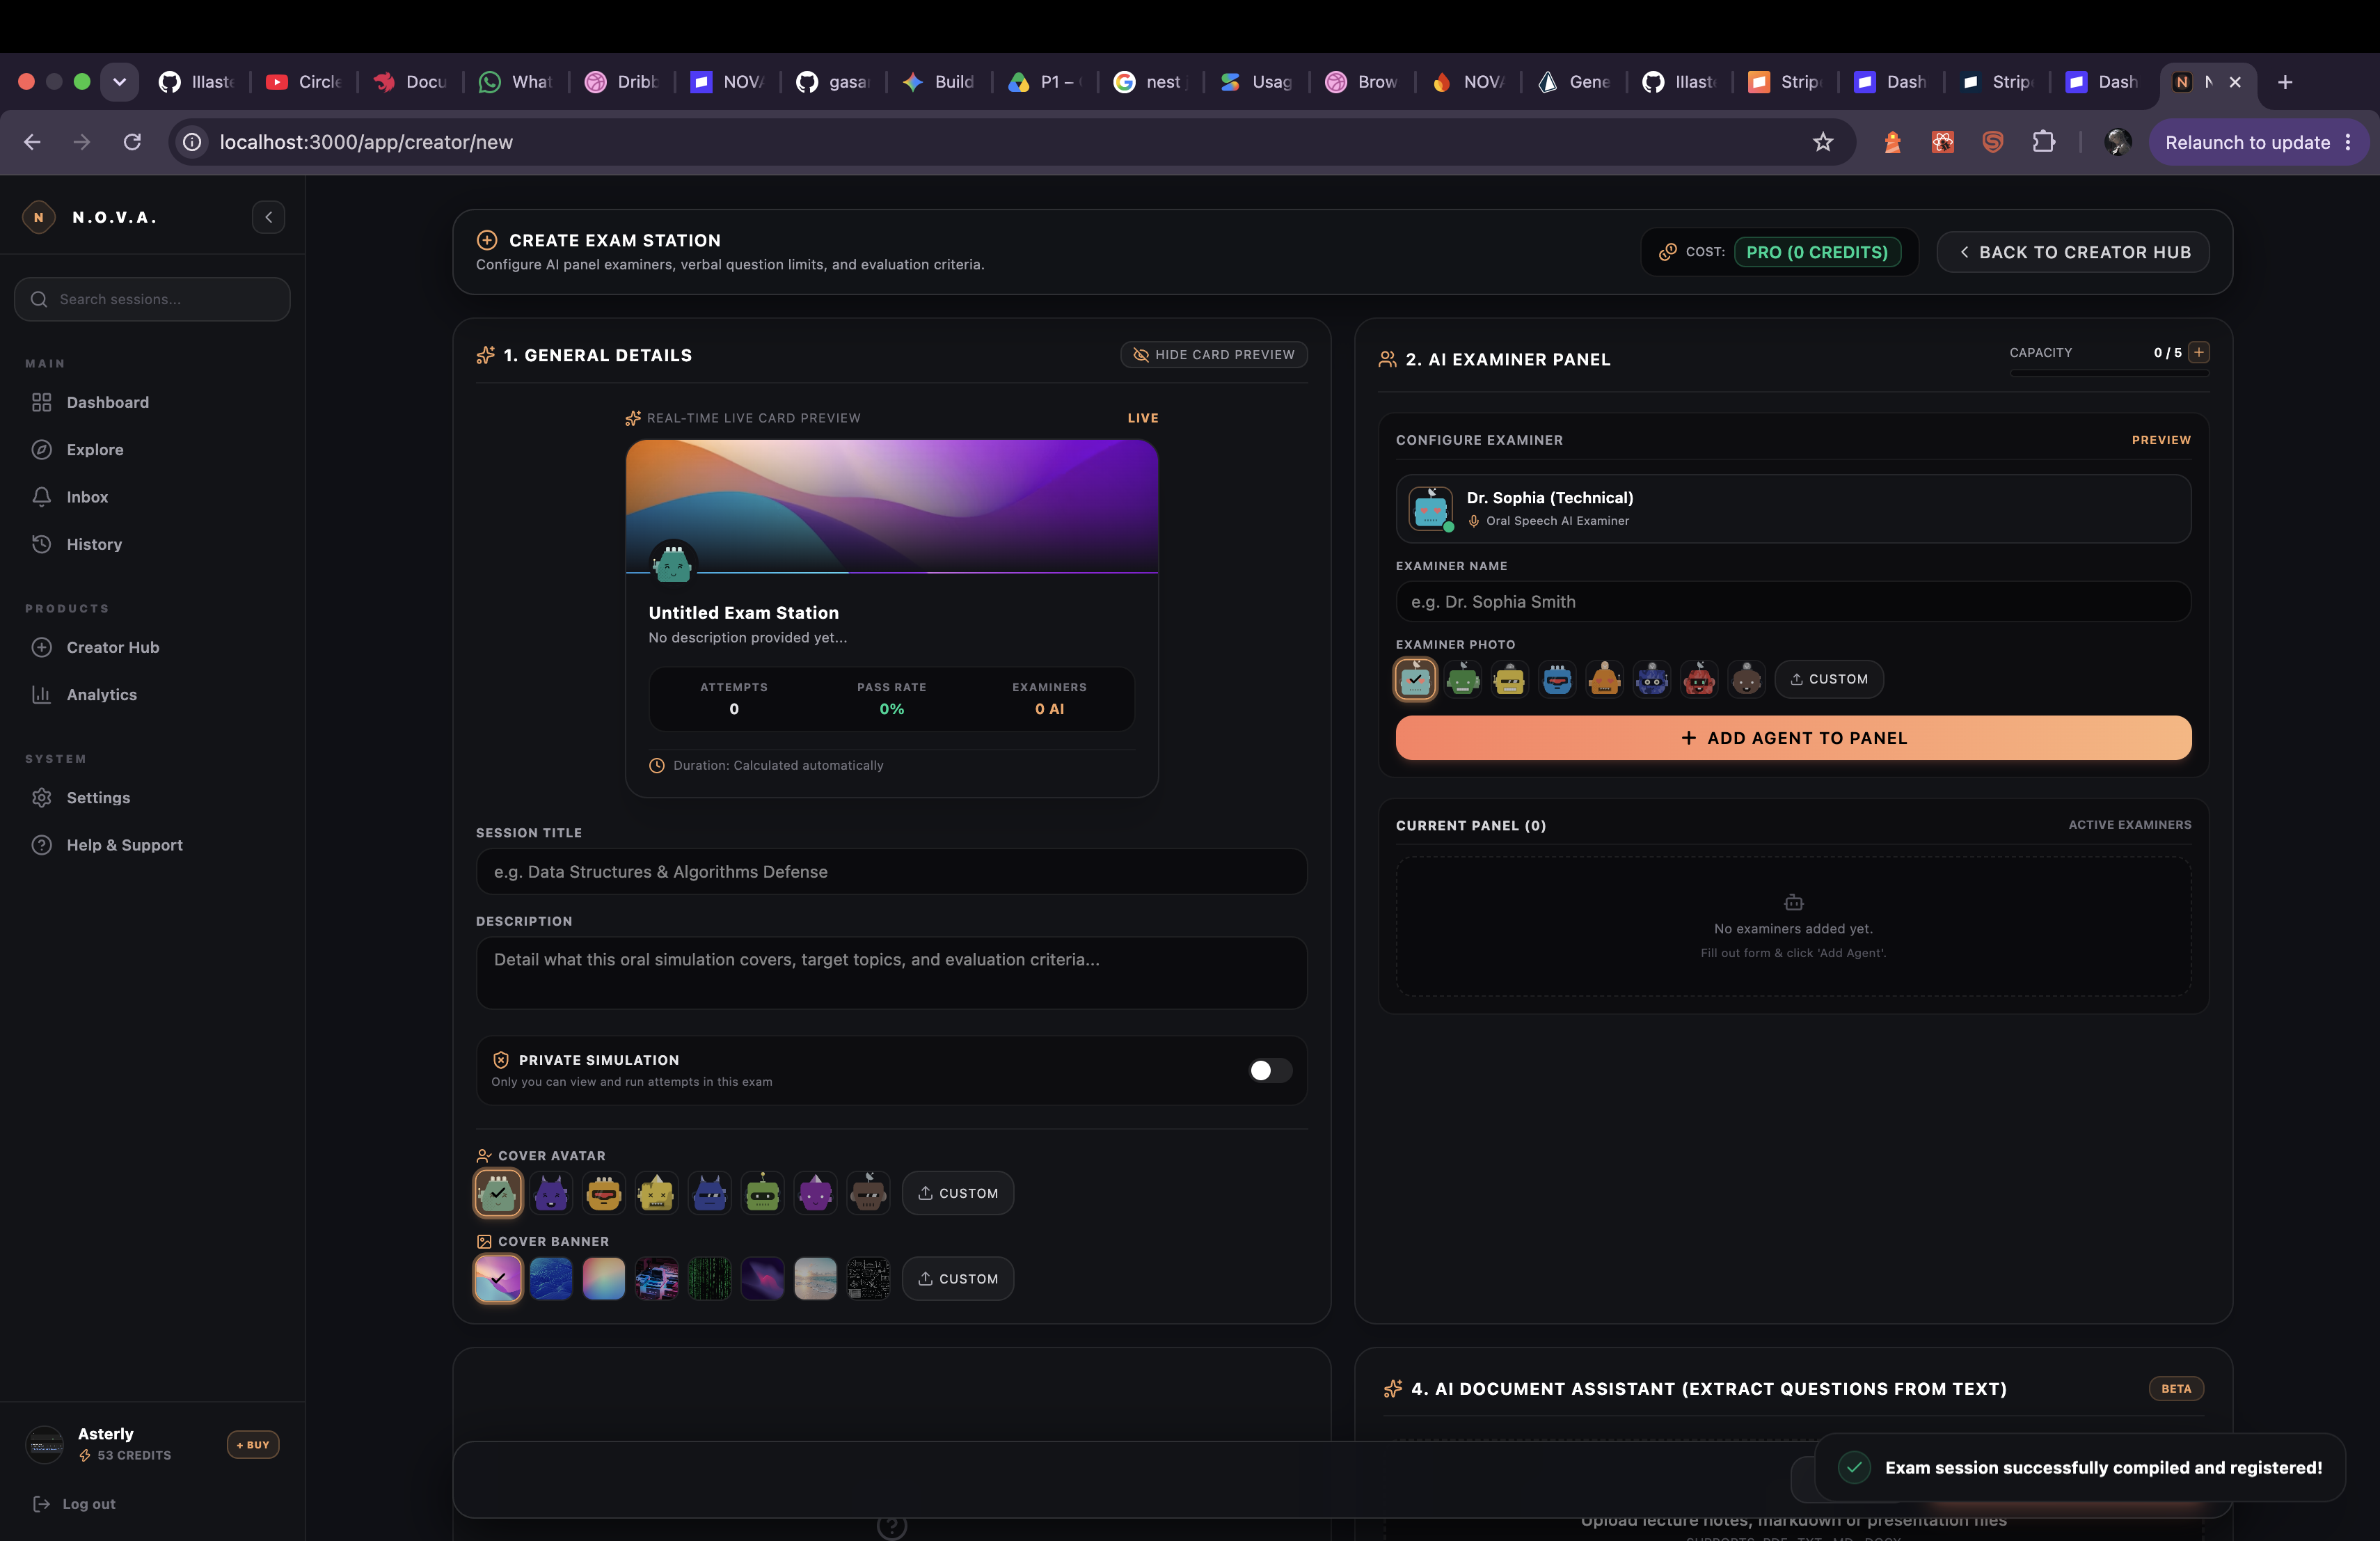The width and height of the screenshot is (2380, 1541).
Task: Open the Inbox sidebar item
Action: [x=153, y=497]
